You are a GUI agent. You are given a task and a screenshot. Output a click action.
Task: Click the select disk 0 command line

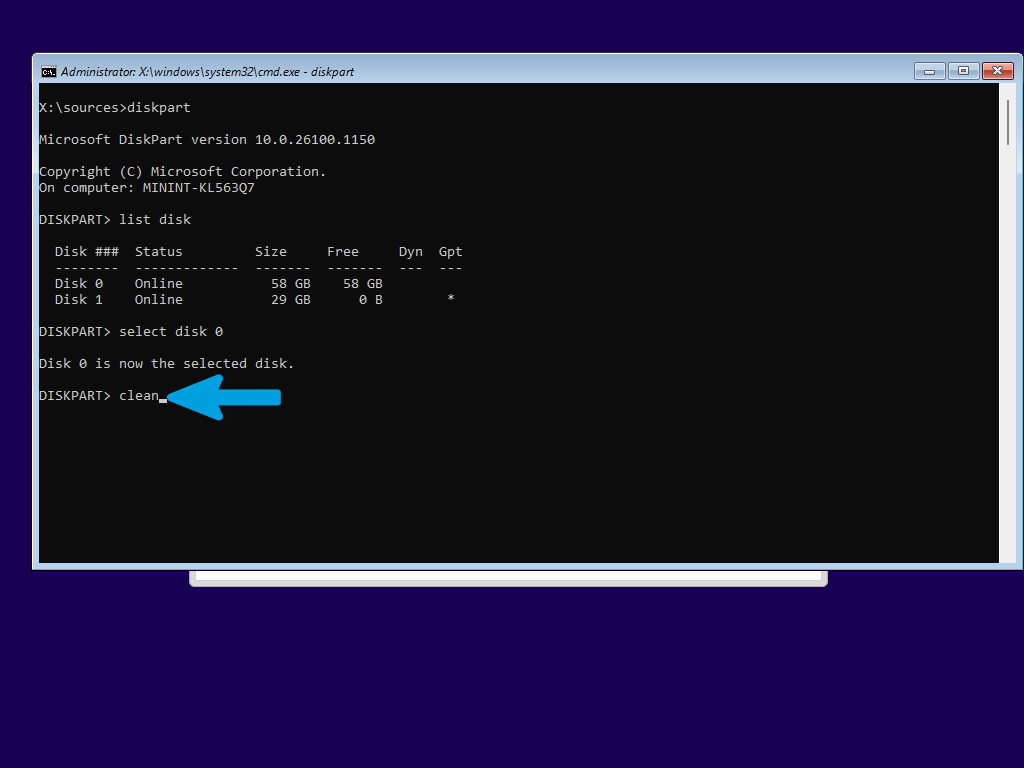click(131, 332)
